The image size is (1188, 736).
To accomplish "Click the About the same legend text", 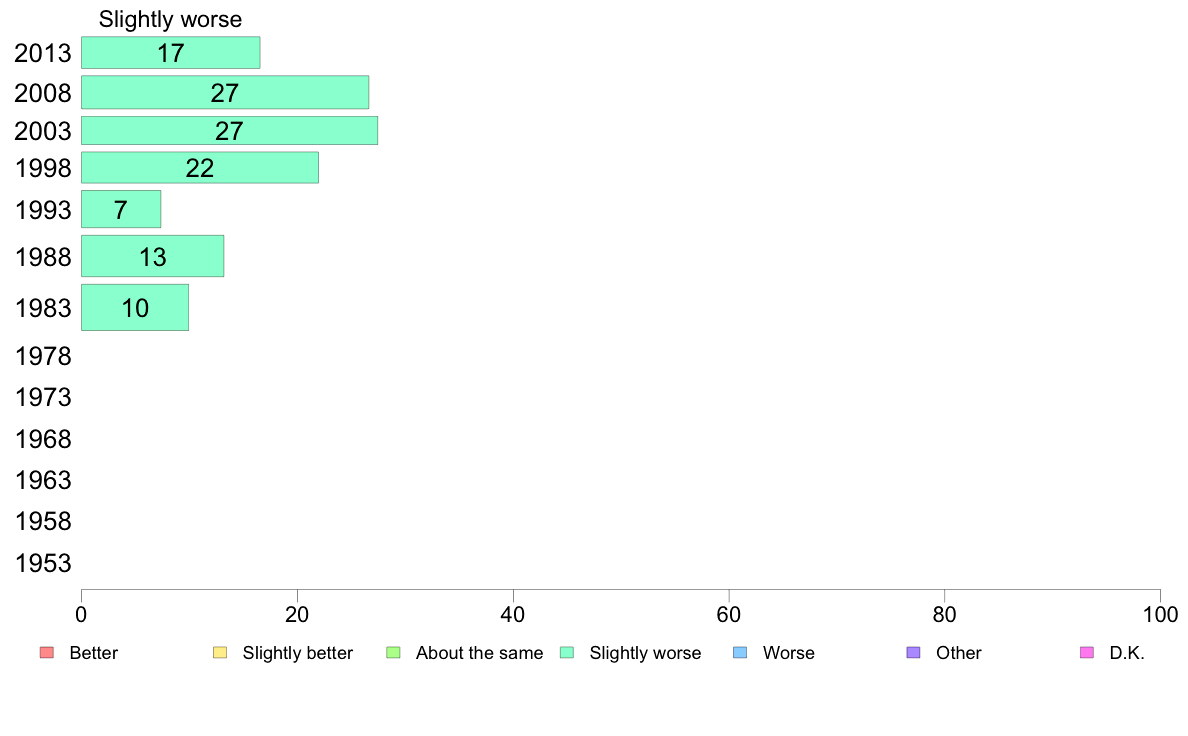I will tap(480, 653).
